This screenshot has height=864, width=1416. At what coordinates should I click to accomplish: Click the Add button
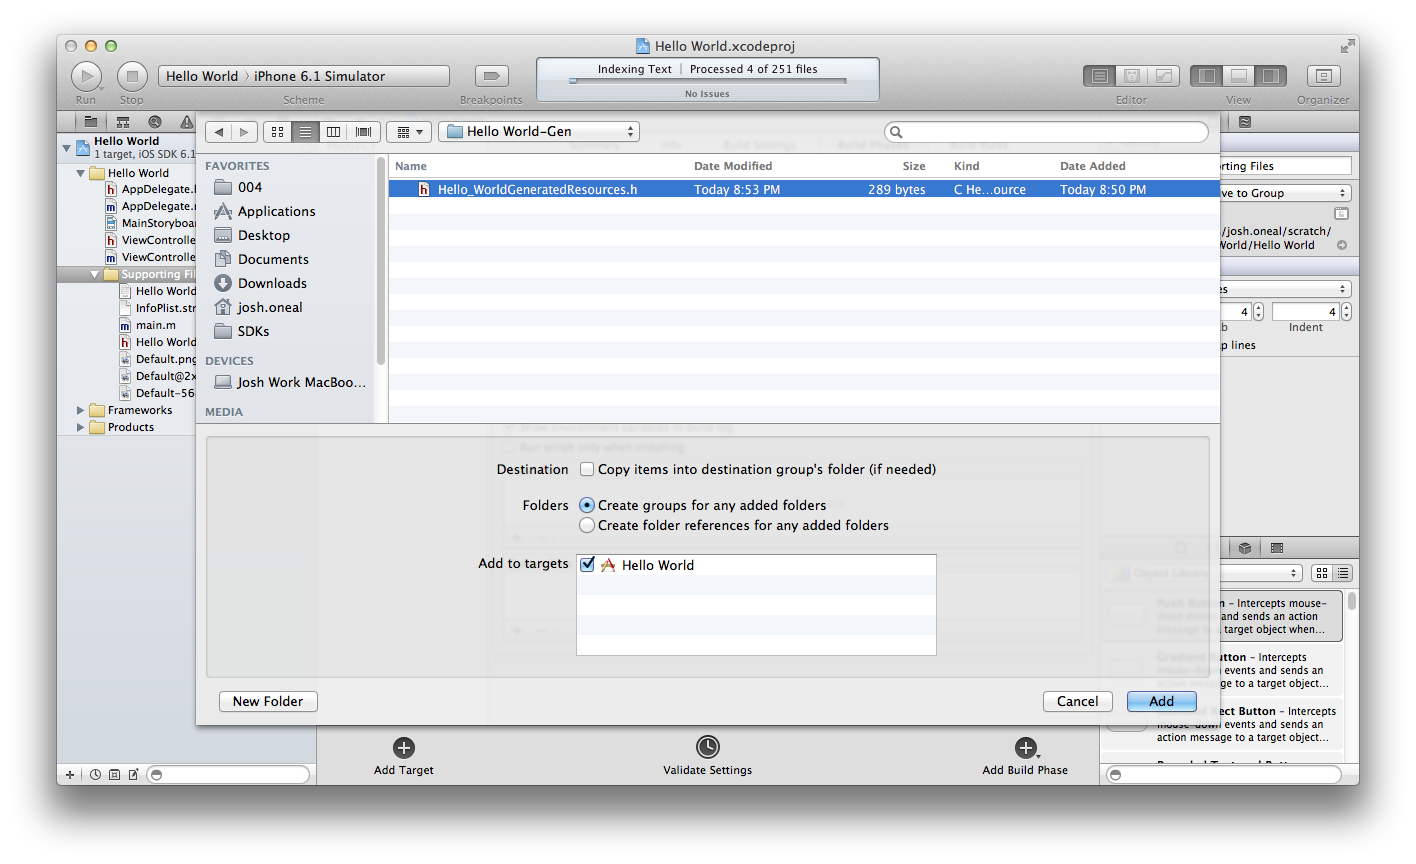click(1161, 701)
